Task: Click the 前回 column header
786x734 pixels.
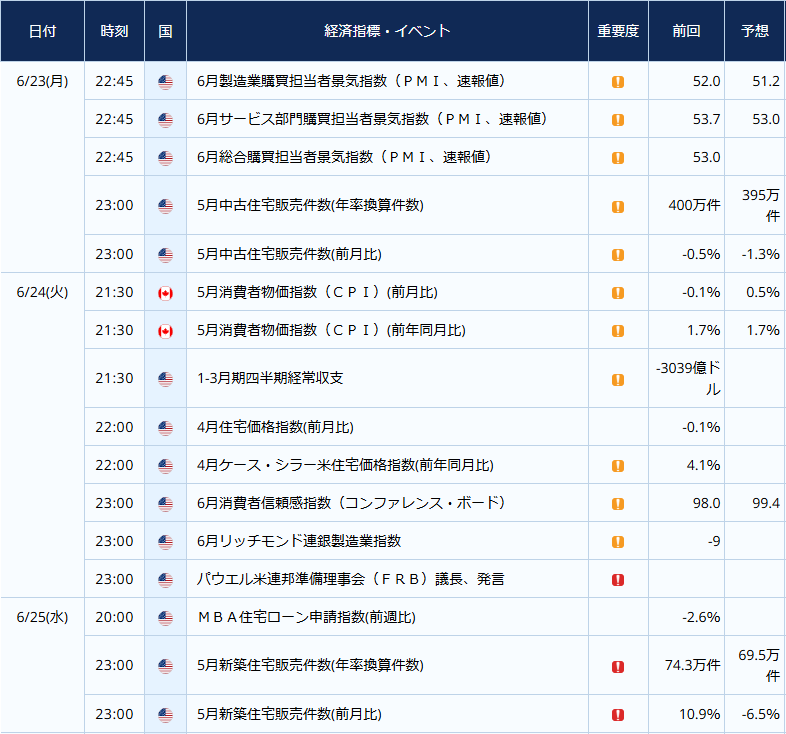Action: [686, 31]
